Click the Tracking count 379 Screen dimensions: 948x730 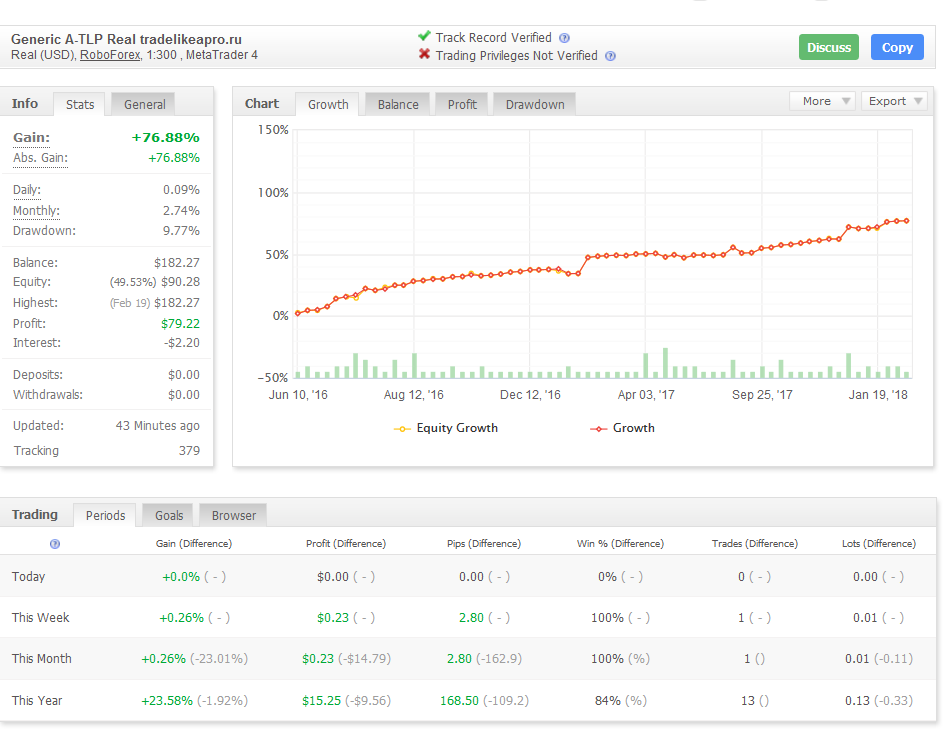coord(189,451)
